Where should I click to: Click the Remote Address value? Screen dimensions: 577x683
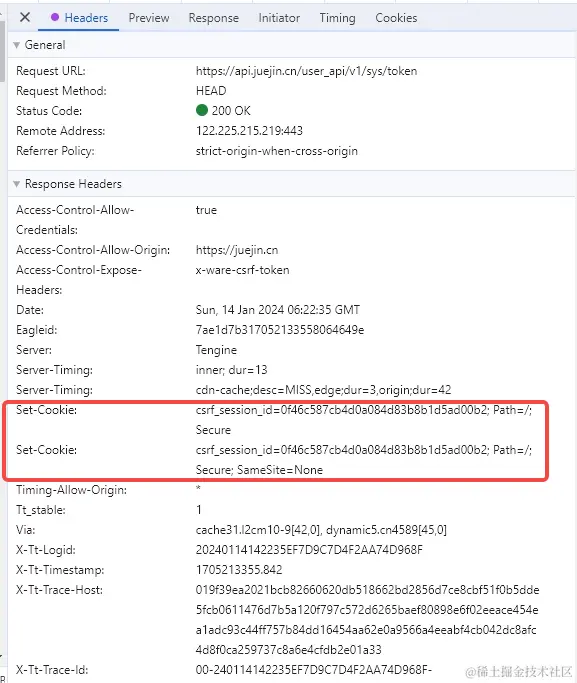250,131
